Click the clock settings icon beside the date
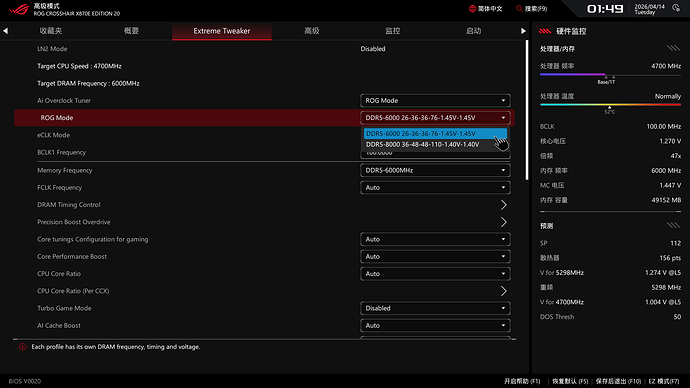This screenshot has width=690, height=388. [676, 8]
